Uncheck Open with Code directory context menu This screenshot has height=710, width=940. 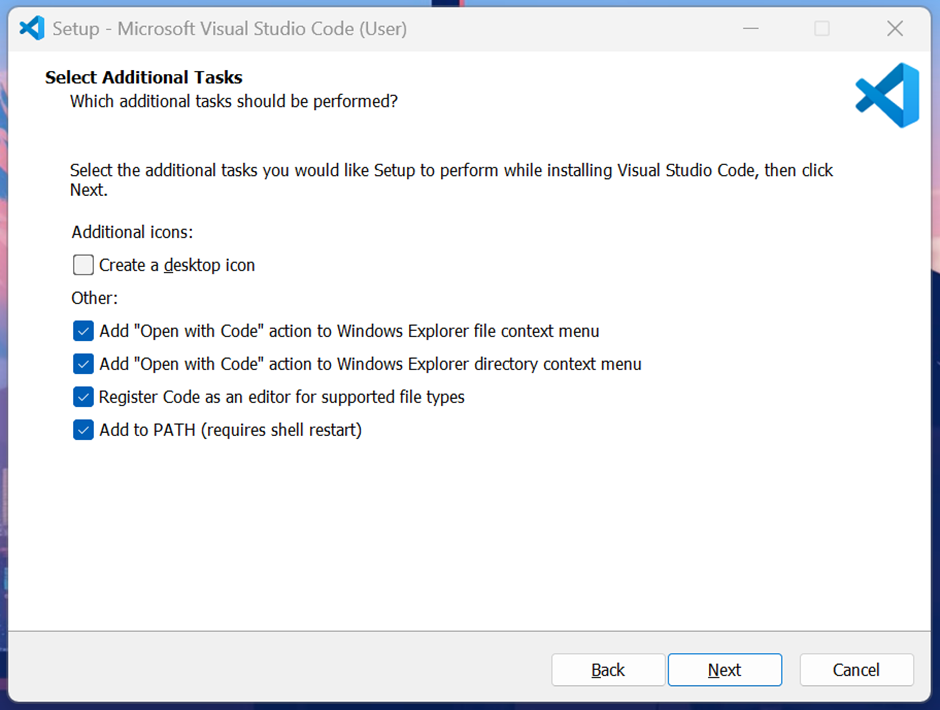click(x=83, y=363)
